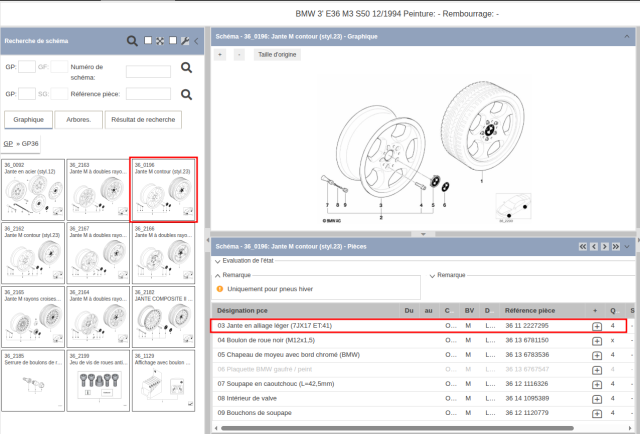Click part number 36 14 1095389
Screen dimensions: 640x434
(527, 398)
